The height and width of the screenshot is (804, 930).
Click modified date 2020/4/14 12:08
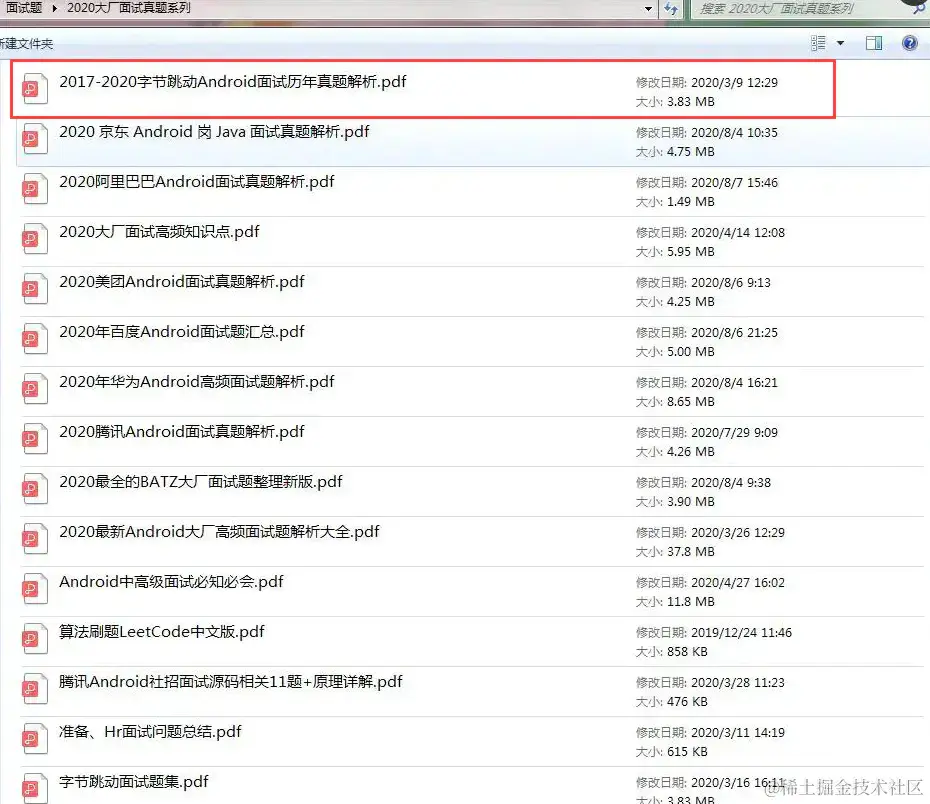click(x=738, y=232)
